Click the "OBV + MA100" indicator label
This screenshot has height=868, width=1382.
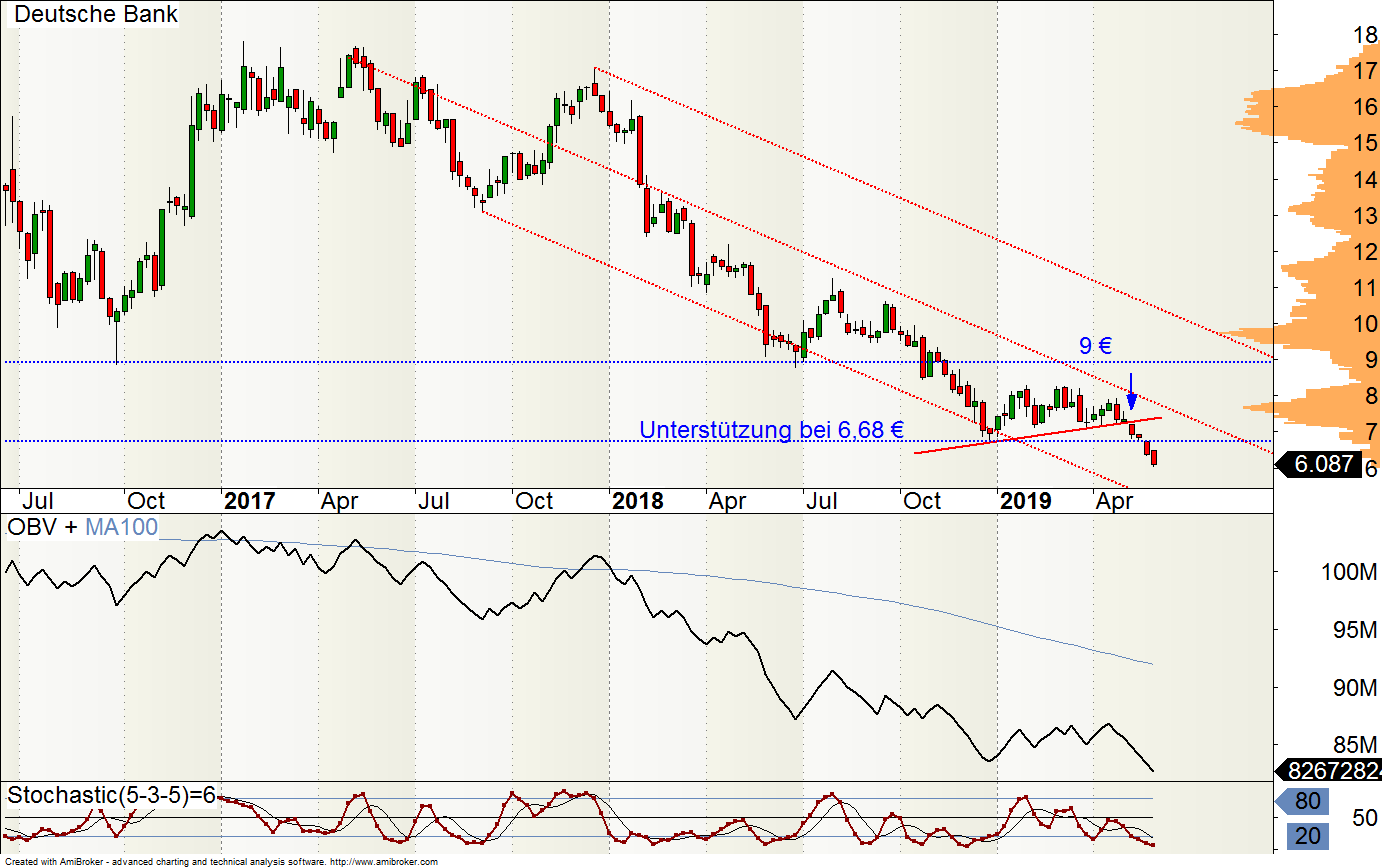coord(83,527)
